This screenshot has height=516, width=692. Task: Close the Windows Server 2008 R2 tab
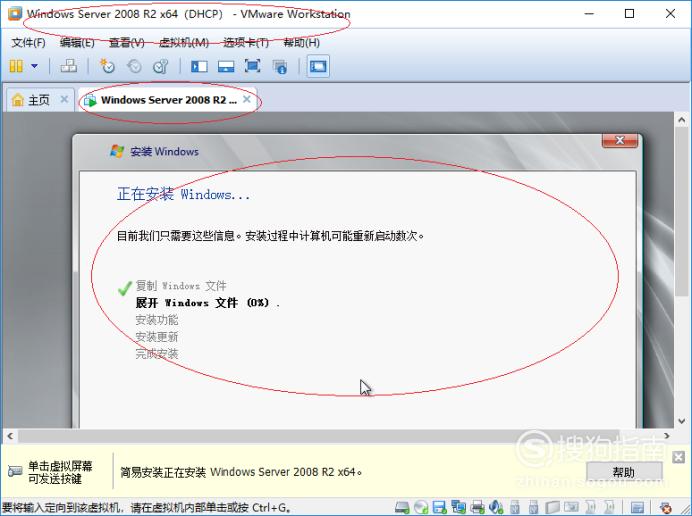click(x=247, y=99)
